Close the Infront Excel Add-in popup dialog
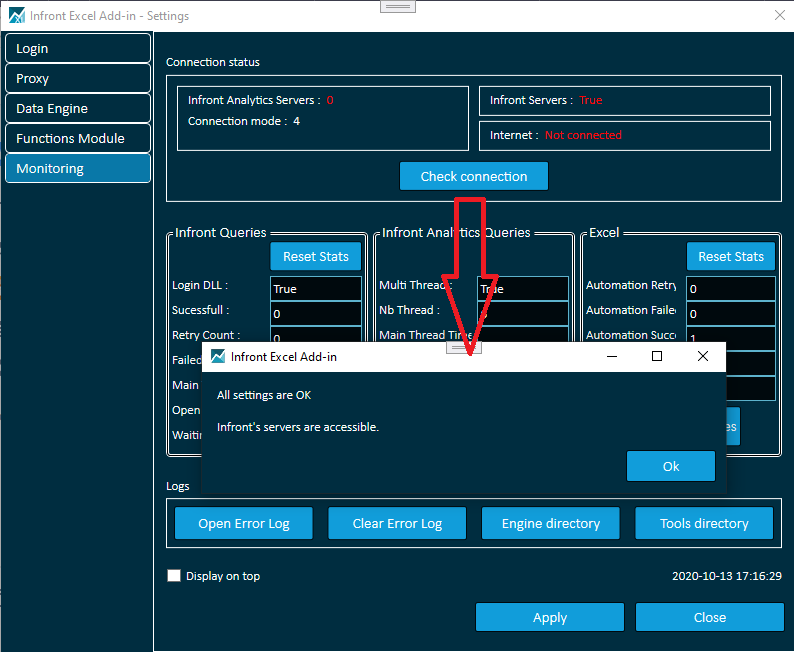 (x=703, y=357)
